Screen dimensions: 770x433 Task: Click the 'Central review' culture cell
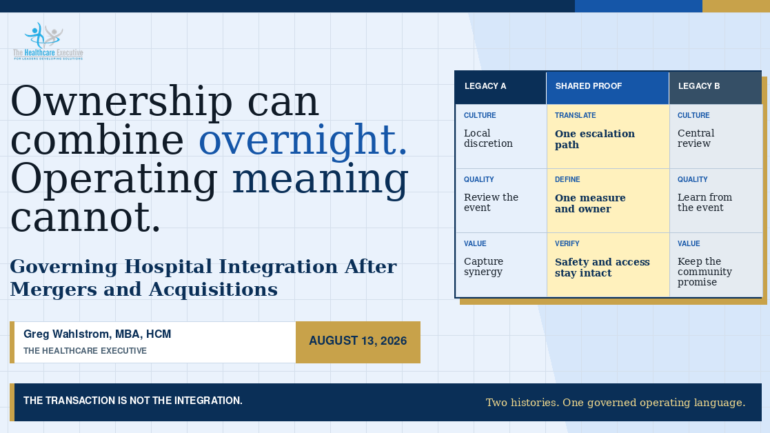[x=715, y=136]
